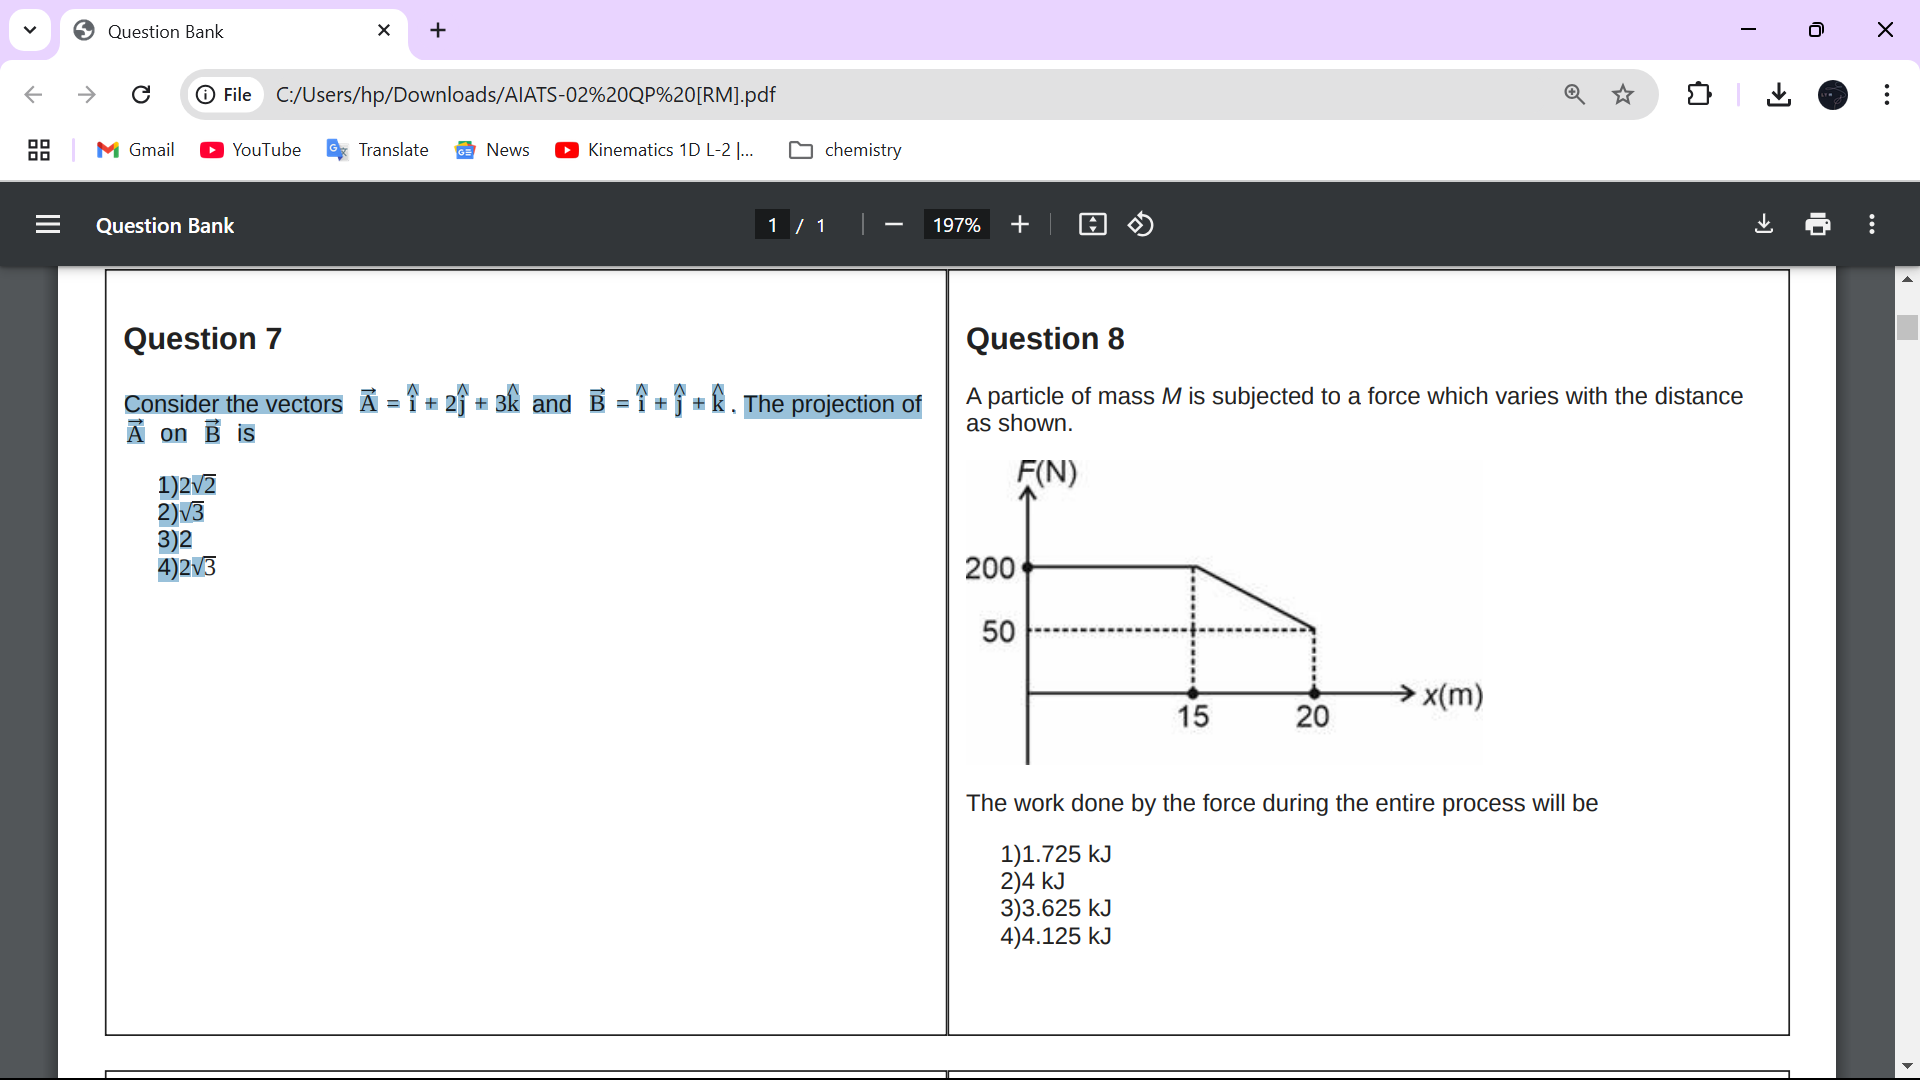Click the F(N) axis label
Viewport: 1920px width, 1080px height.
(1047, 471)
